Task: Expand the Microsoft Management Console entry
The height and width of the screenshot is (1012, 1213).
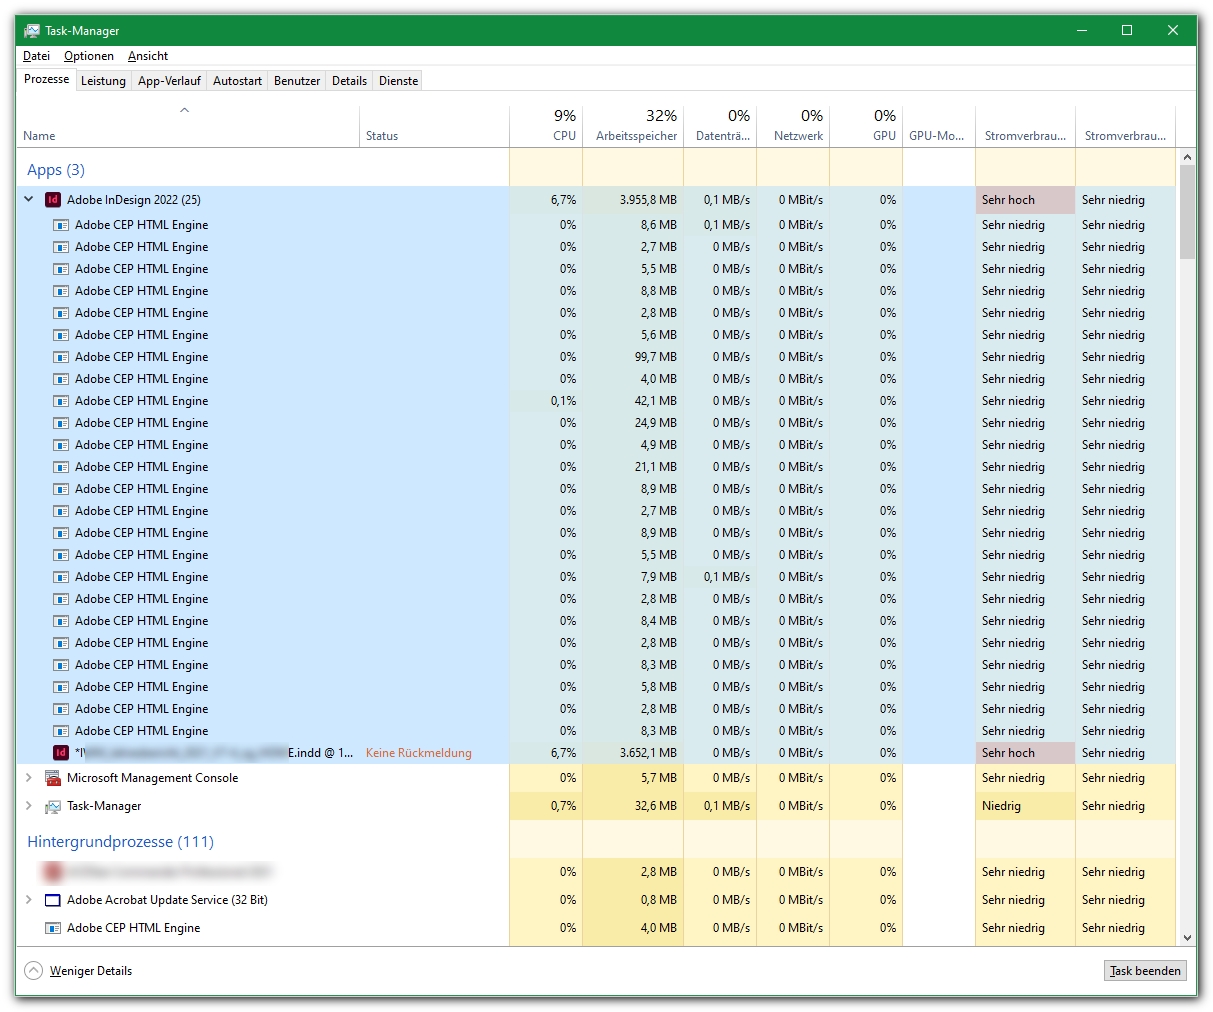Action: point(28,777)
